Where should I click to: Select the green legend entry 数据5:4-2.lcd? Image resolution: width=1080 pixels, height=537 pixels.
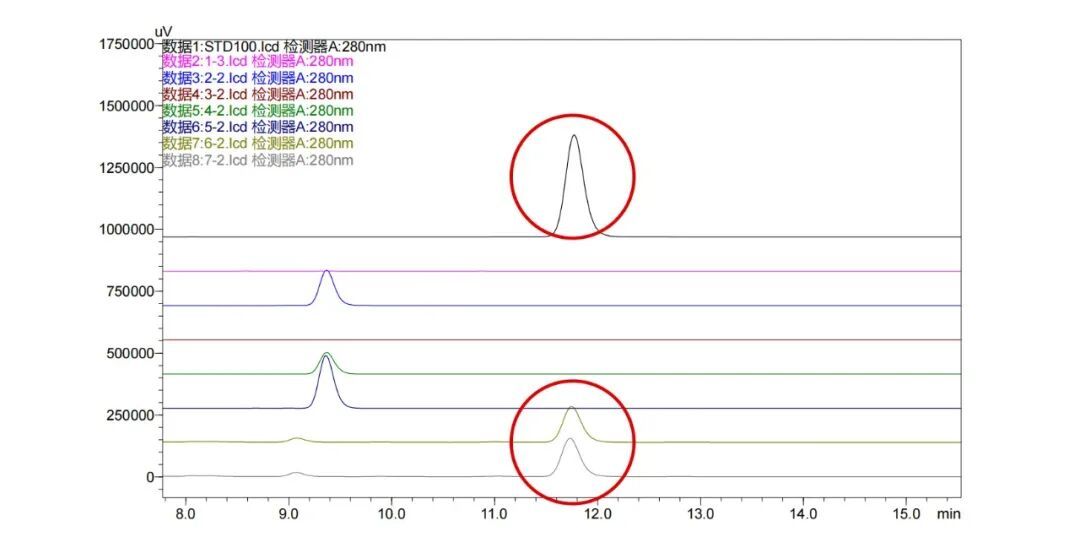pyautogui.click(x=258, y=111)
